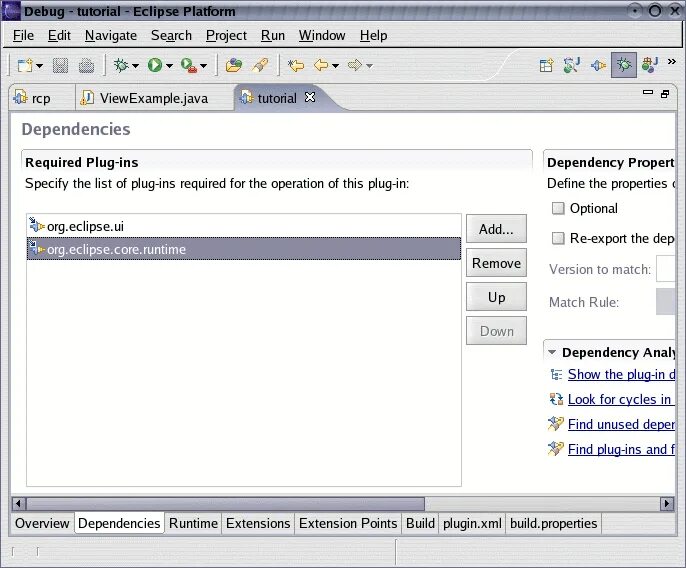Open the Edit menu
Viewport: 686px width, 568px height.
click(59, 35)
